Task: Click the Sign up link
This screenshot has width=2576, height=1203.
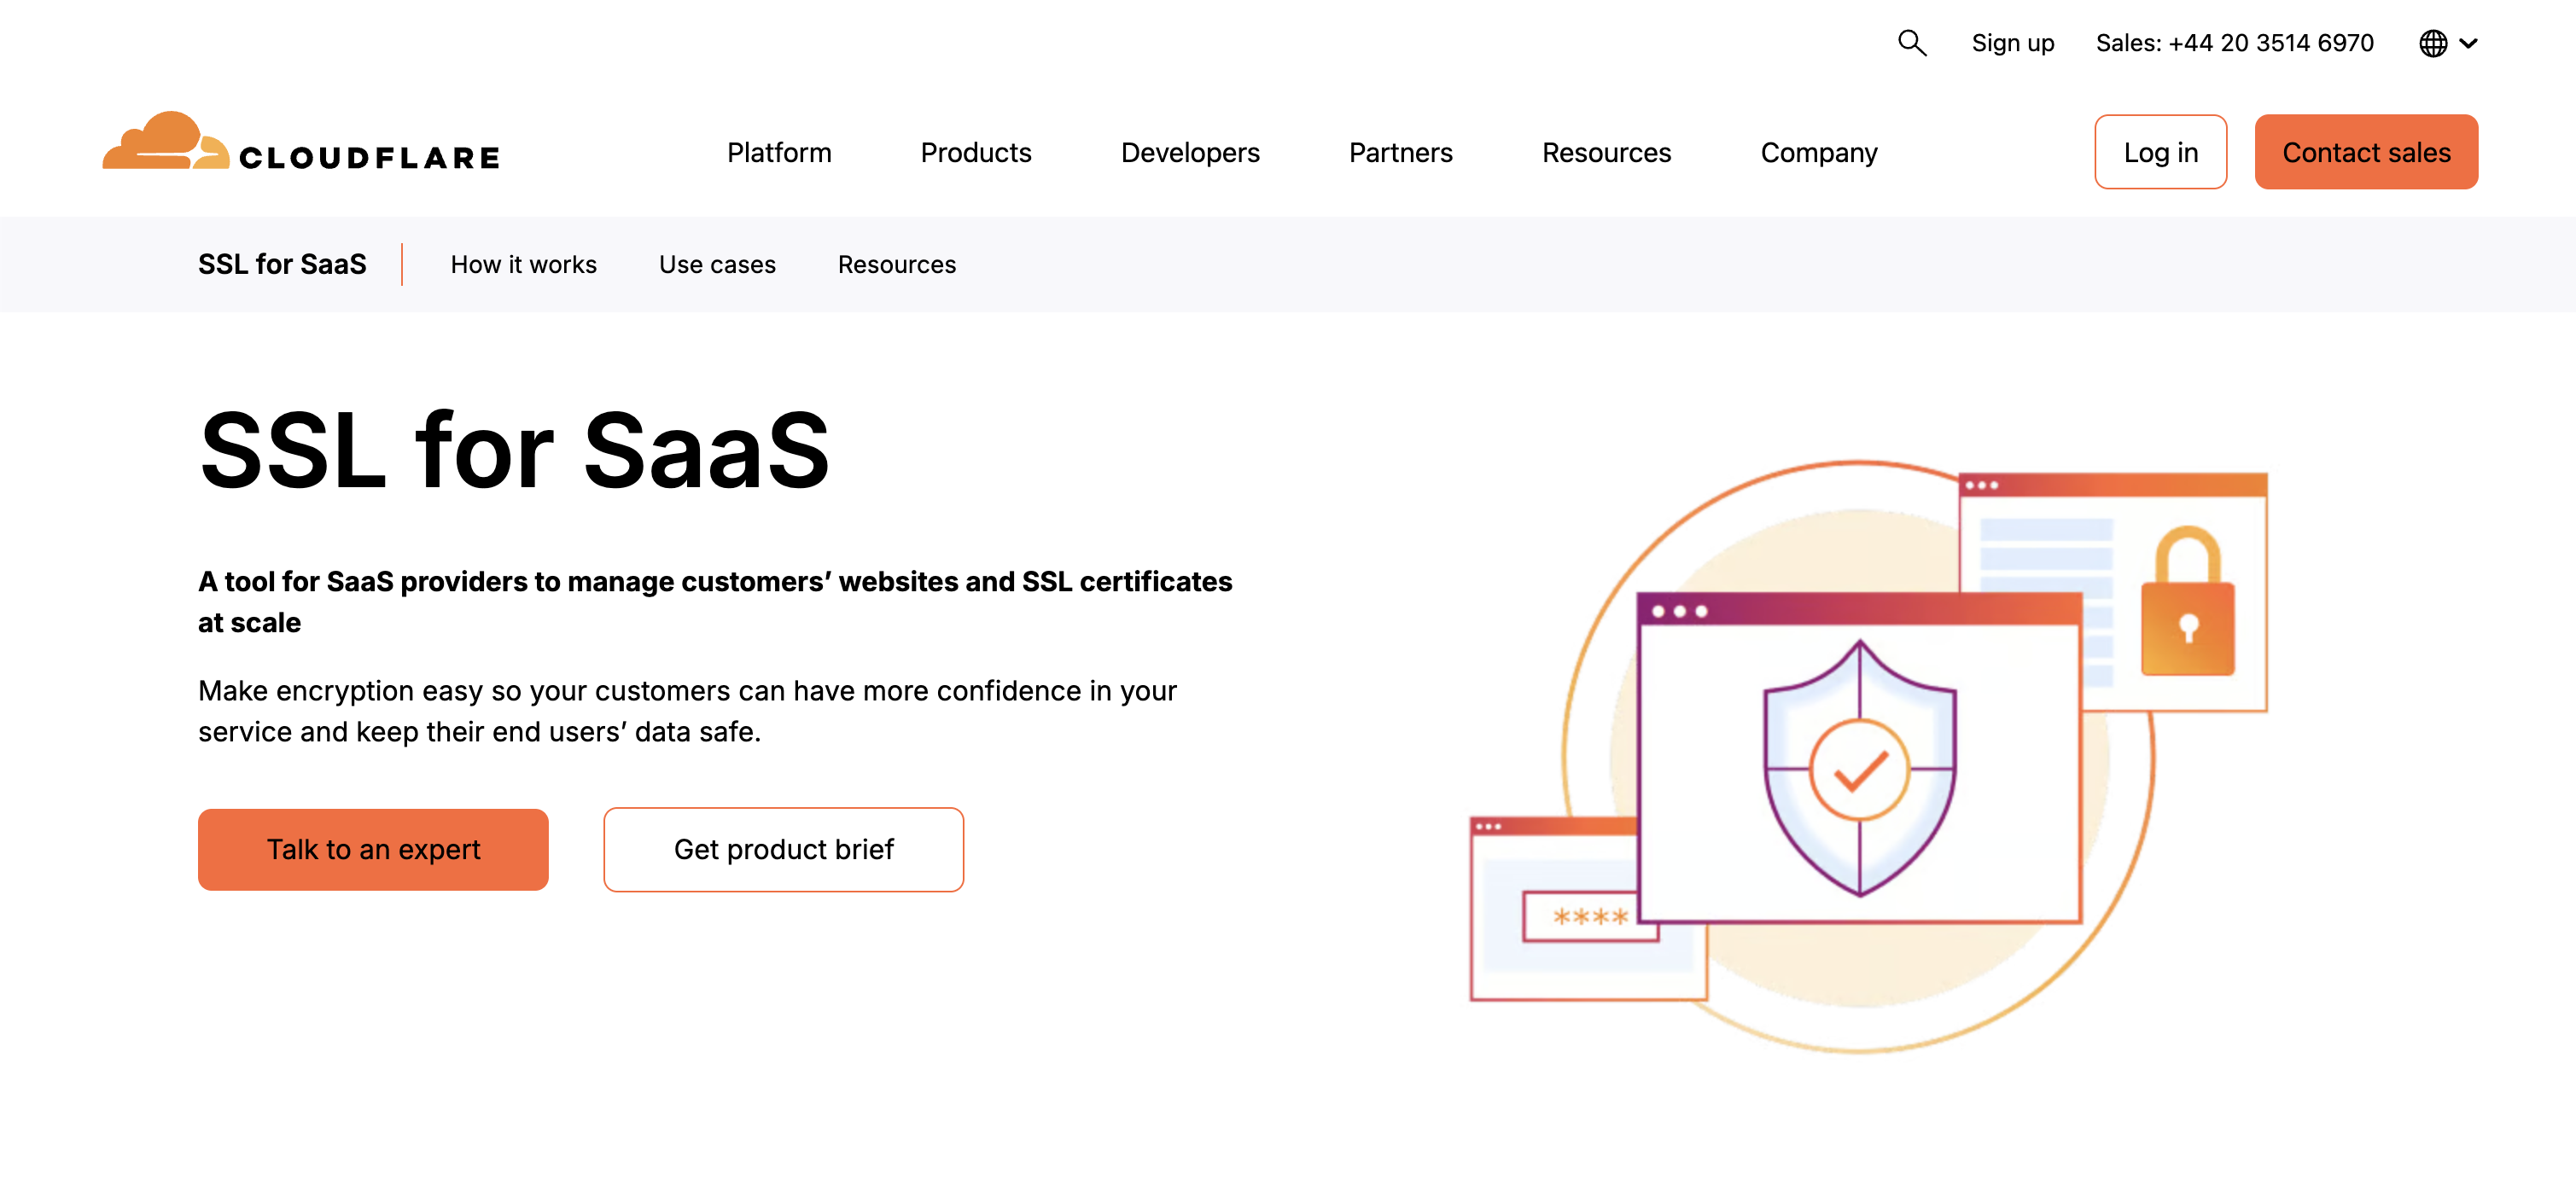Action: (x=2012, y=43)
